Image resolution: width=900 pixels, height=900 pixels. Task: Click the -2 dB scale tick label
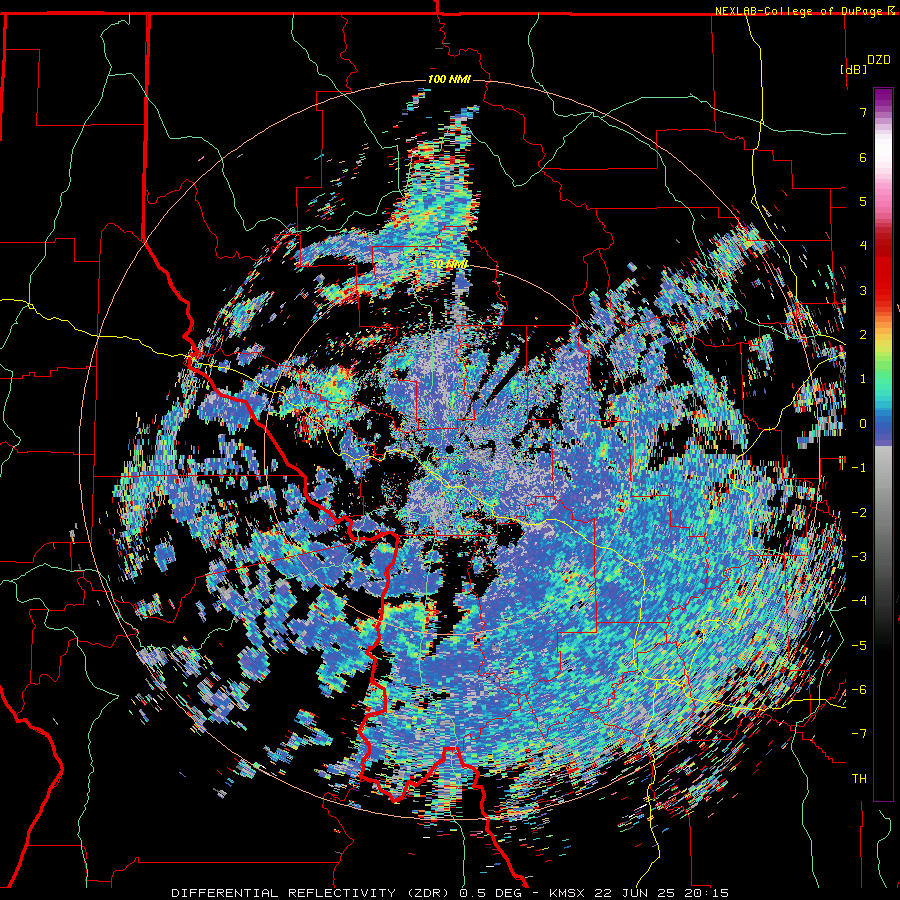tap(859, 513)
